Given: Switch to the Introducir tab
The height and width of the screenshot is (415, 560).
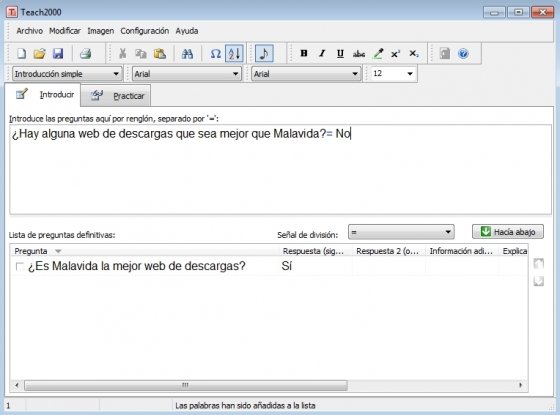Looking at the screenshot, I should point(43,95).
